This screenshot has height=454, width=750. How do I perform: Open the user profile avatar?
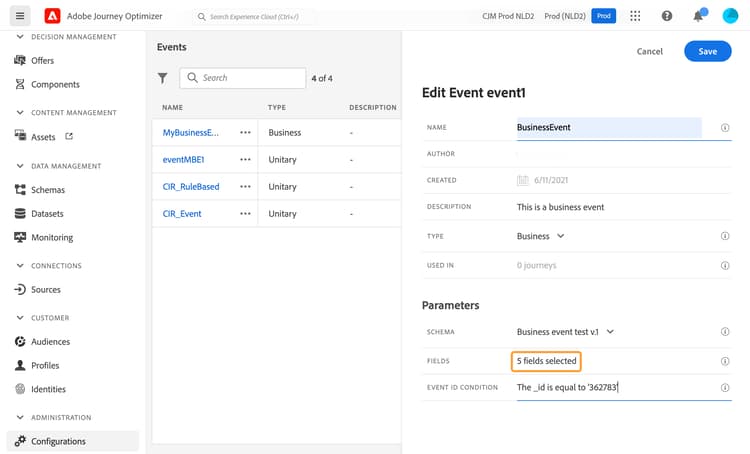pyautogui.click(x=730, y=16)
